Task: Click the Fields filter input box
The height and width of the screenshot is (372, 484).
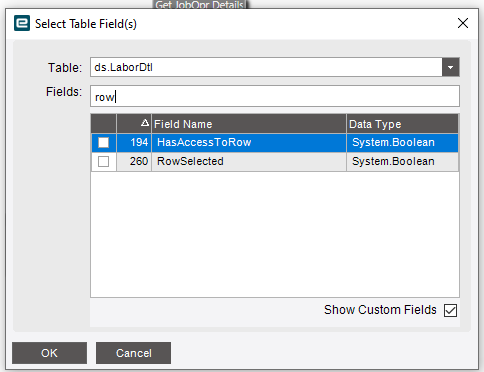Action: (x=275, y=96)
